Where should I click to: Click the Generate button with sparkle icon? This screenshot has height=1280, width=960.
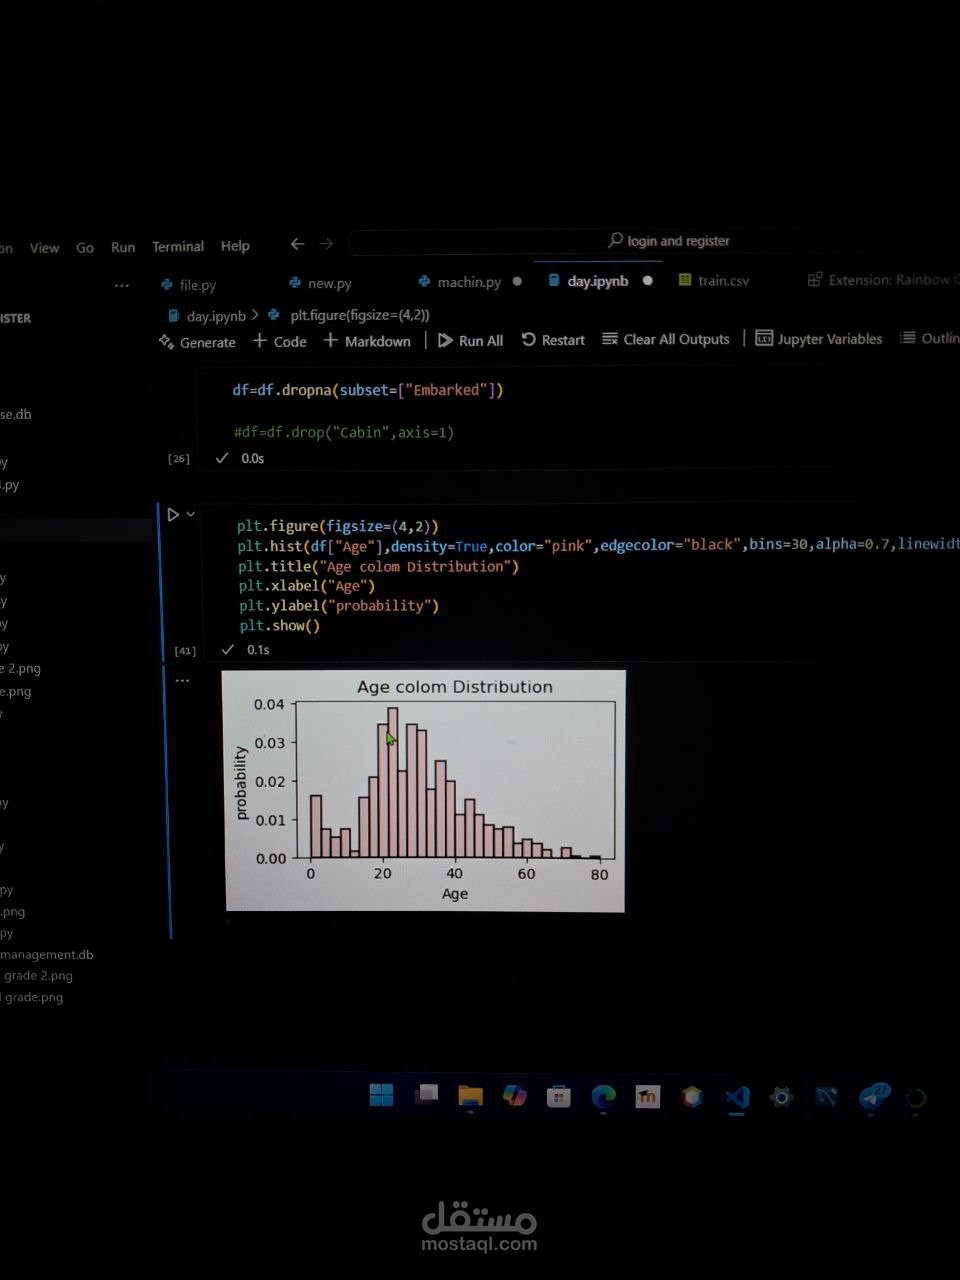coord(197,342)
